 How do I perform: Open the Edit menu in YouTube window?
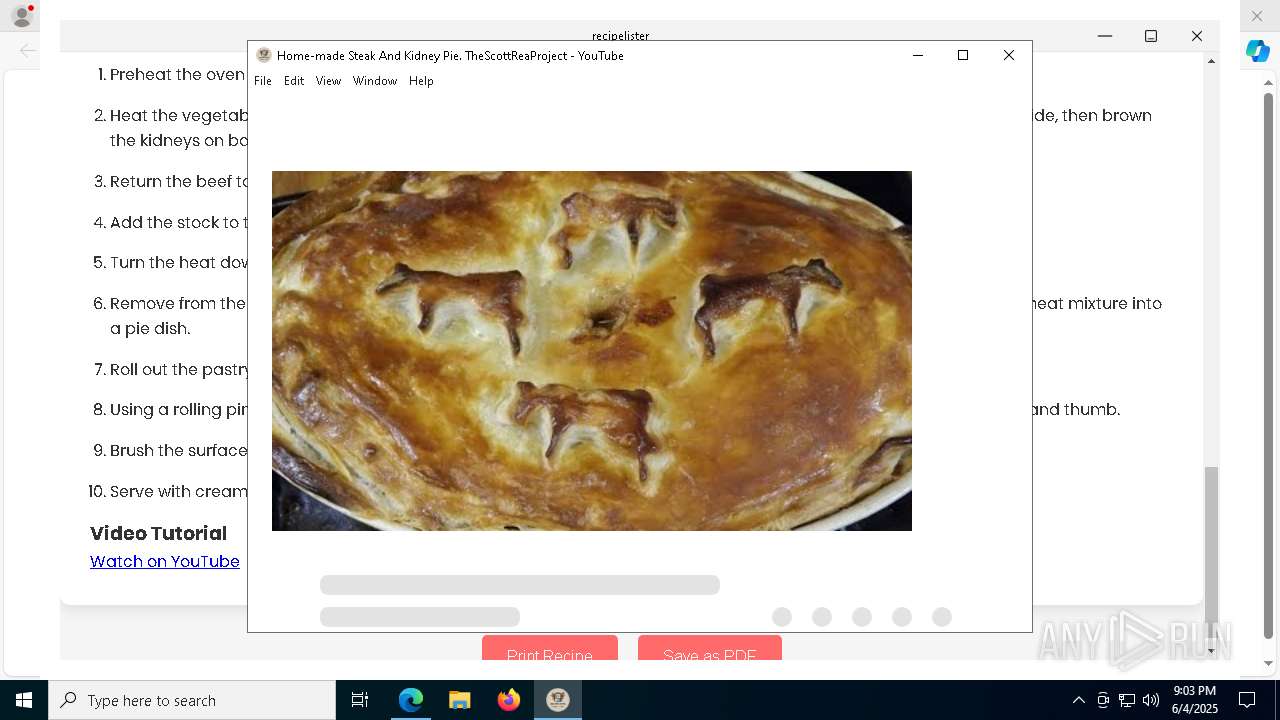tap(293, 81)
